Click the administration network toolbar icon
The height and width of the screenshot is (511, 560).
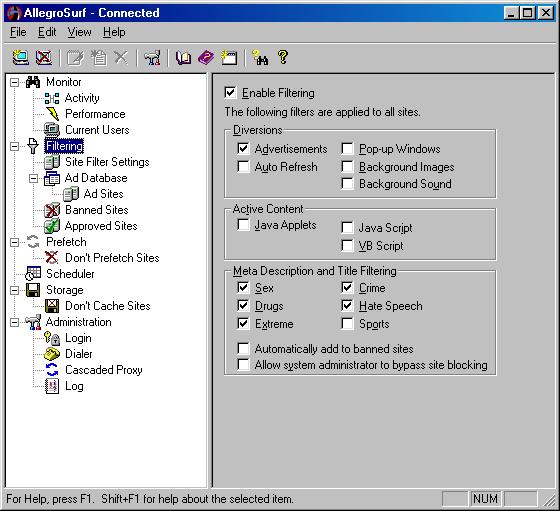(152, 57)
